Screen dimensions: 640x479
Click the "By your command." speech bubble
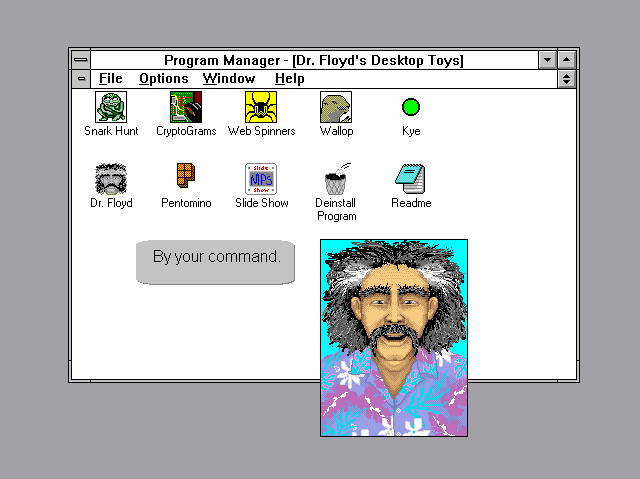tap(216, 262)
